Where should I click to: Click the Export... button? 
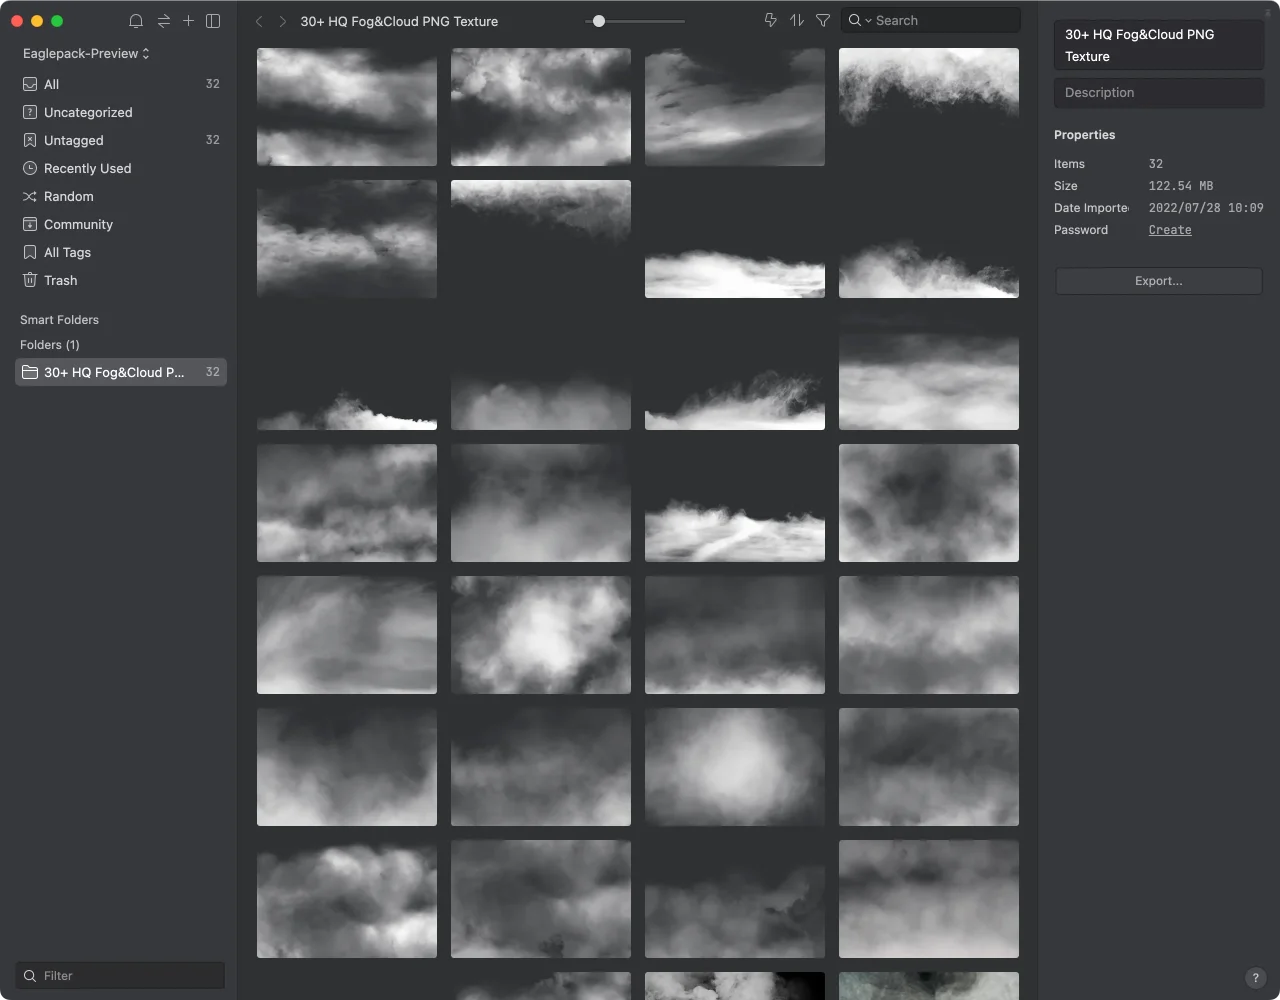(1159, 281)
